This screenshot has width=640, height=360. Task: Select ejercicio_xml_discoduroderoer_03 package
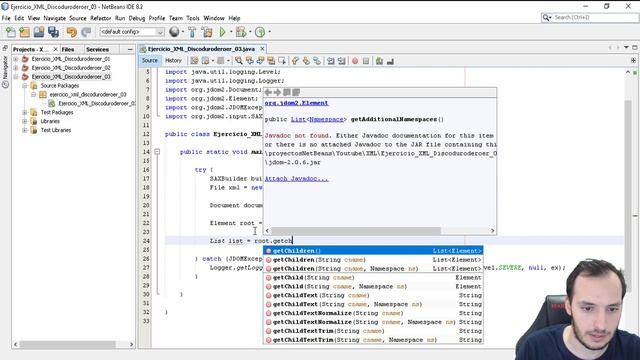[x=88, y=95]
